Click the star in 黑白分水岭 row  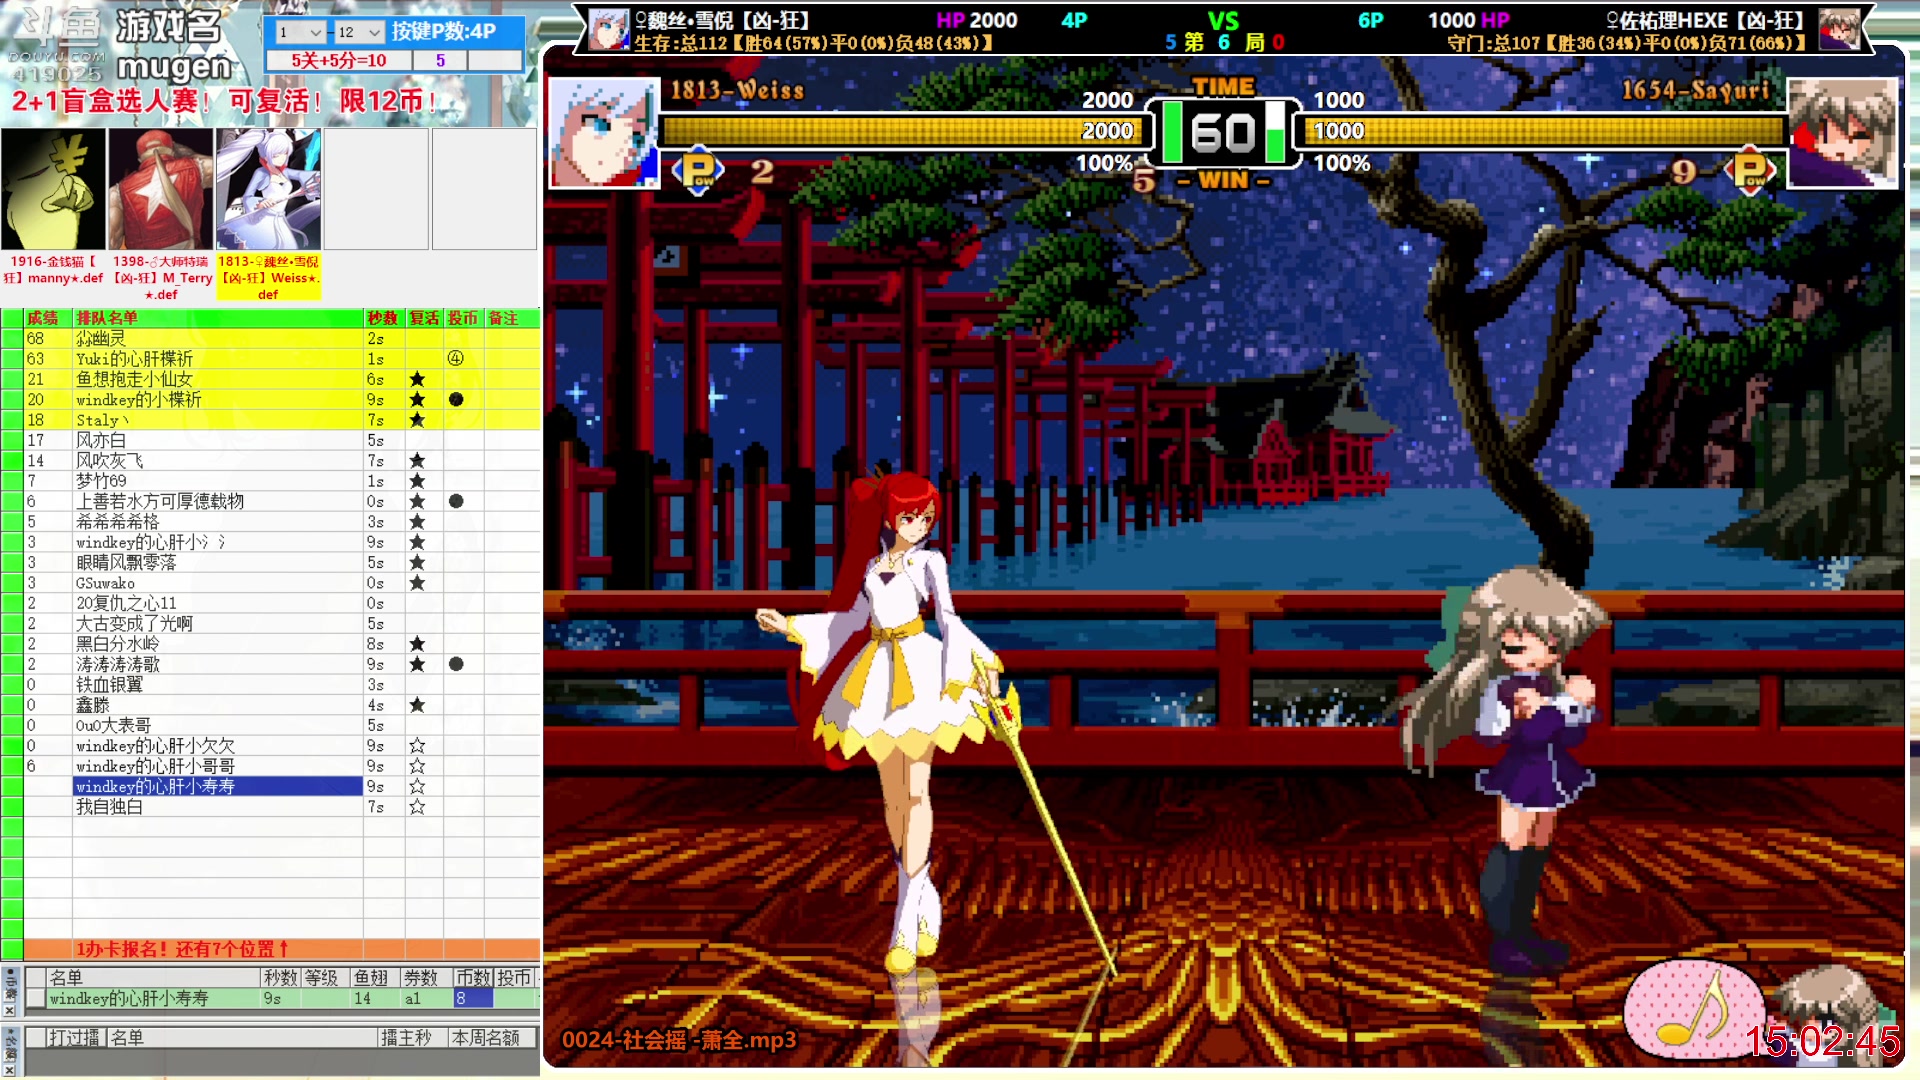tap(417, 644)
